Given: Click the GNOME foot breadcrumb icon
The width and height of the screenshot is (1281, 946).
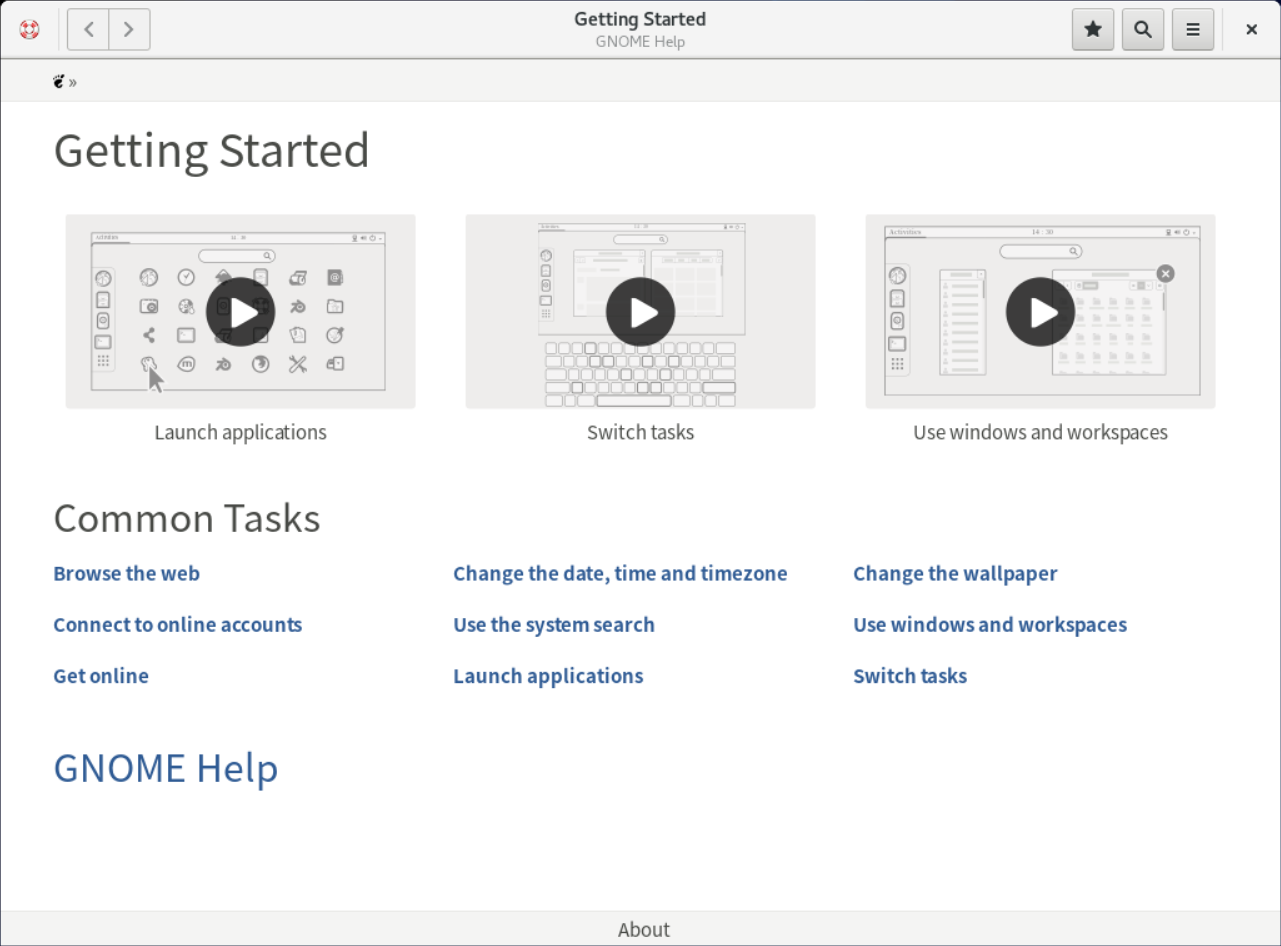Looking at the screenshot, I should [x=60, y=81].
